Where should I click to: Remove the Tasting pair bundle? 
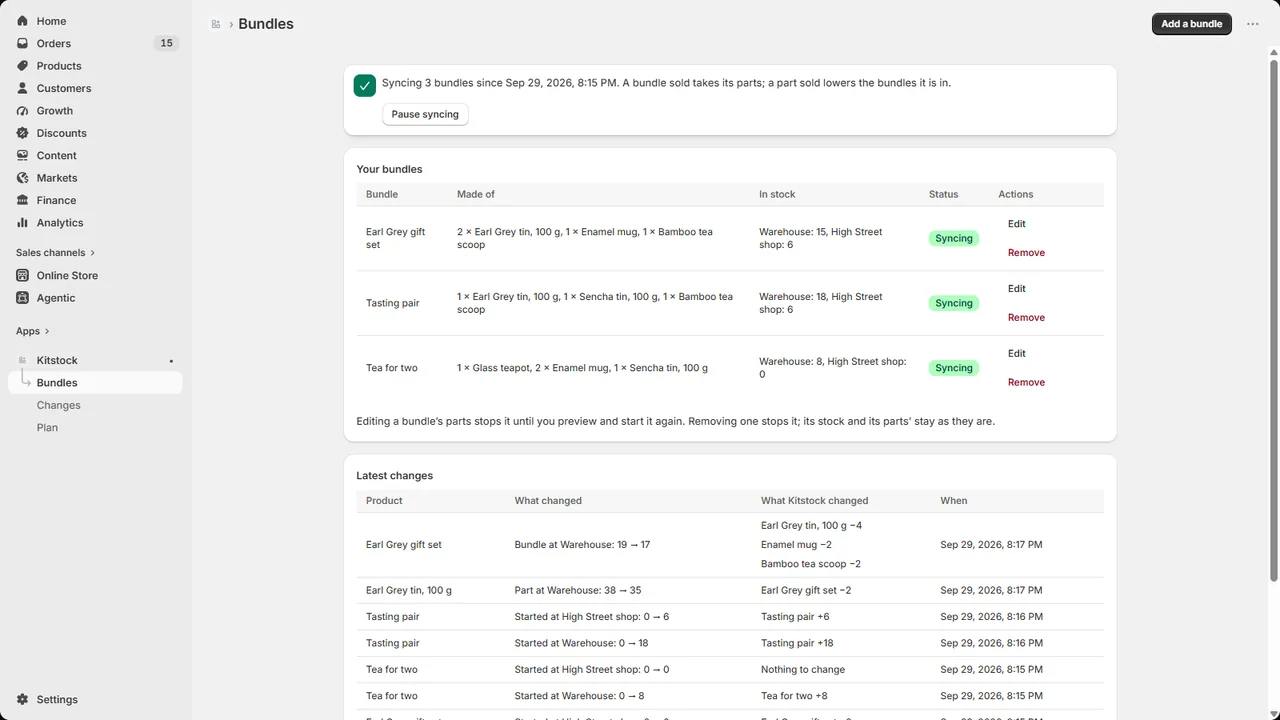tap(1026, 318)
